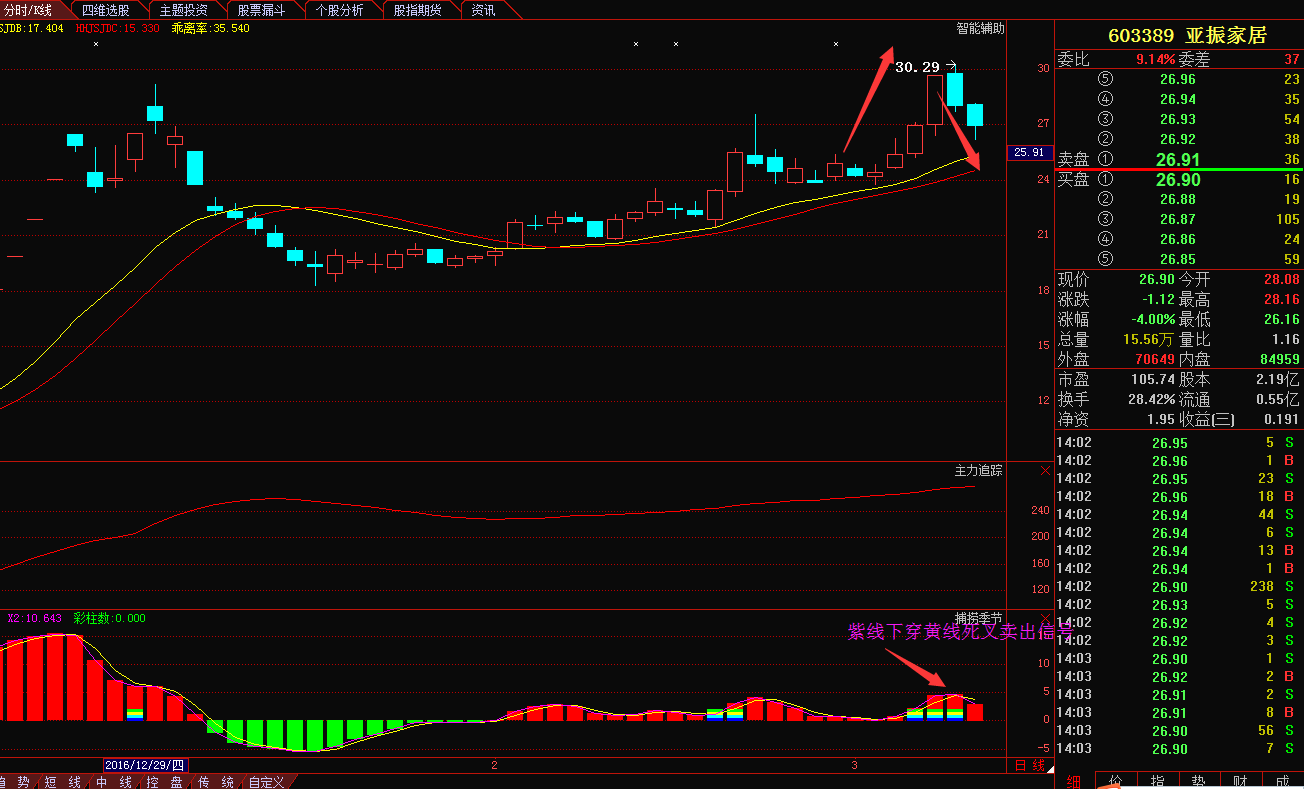Select sell level ② price 26.92

(x=1178, y=139)
